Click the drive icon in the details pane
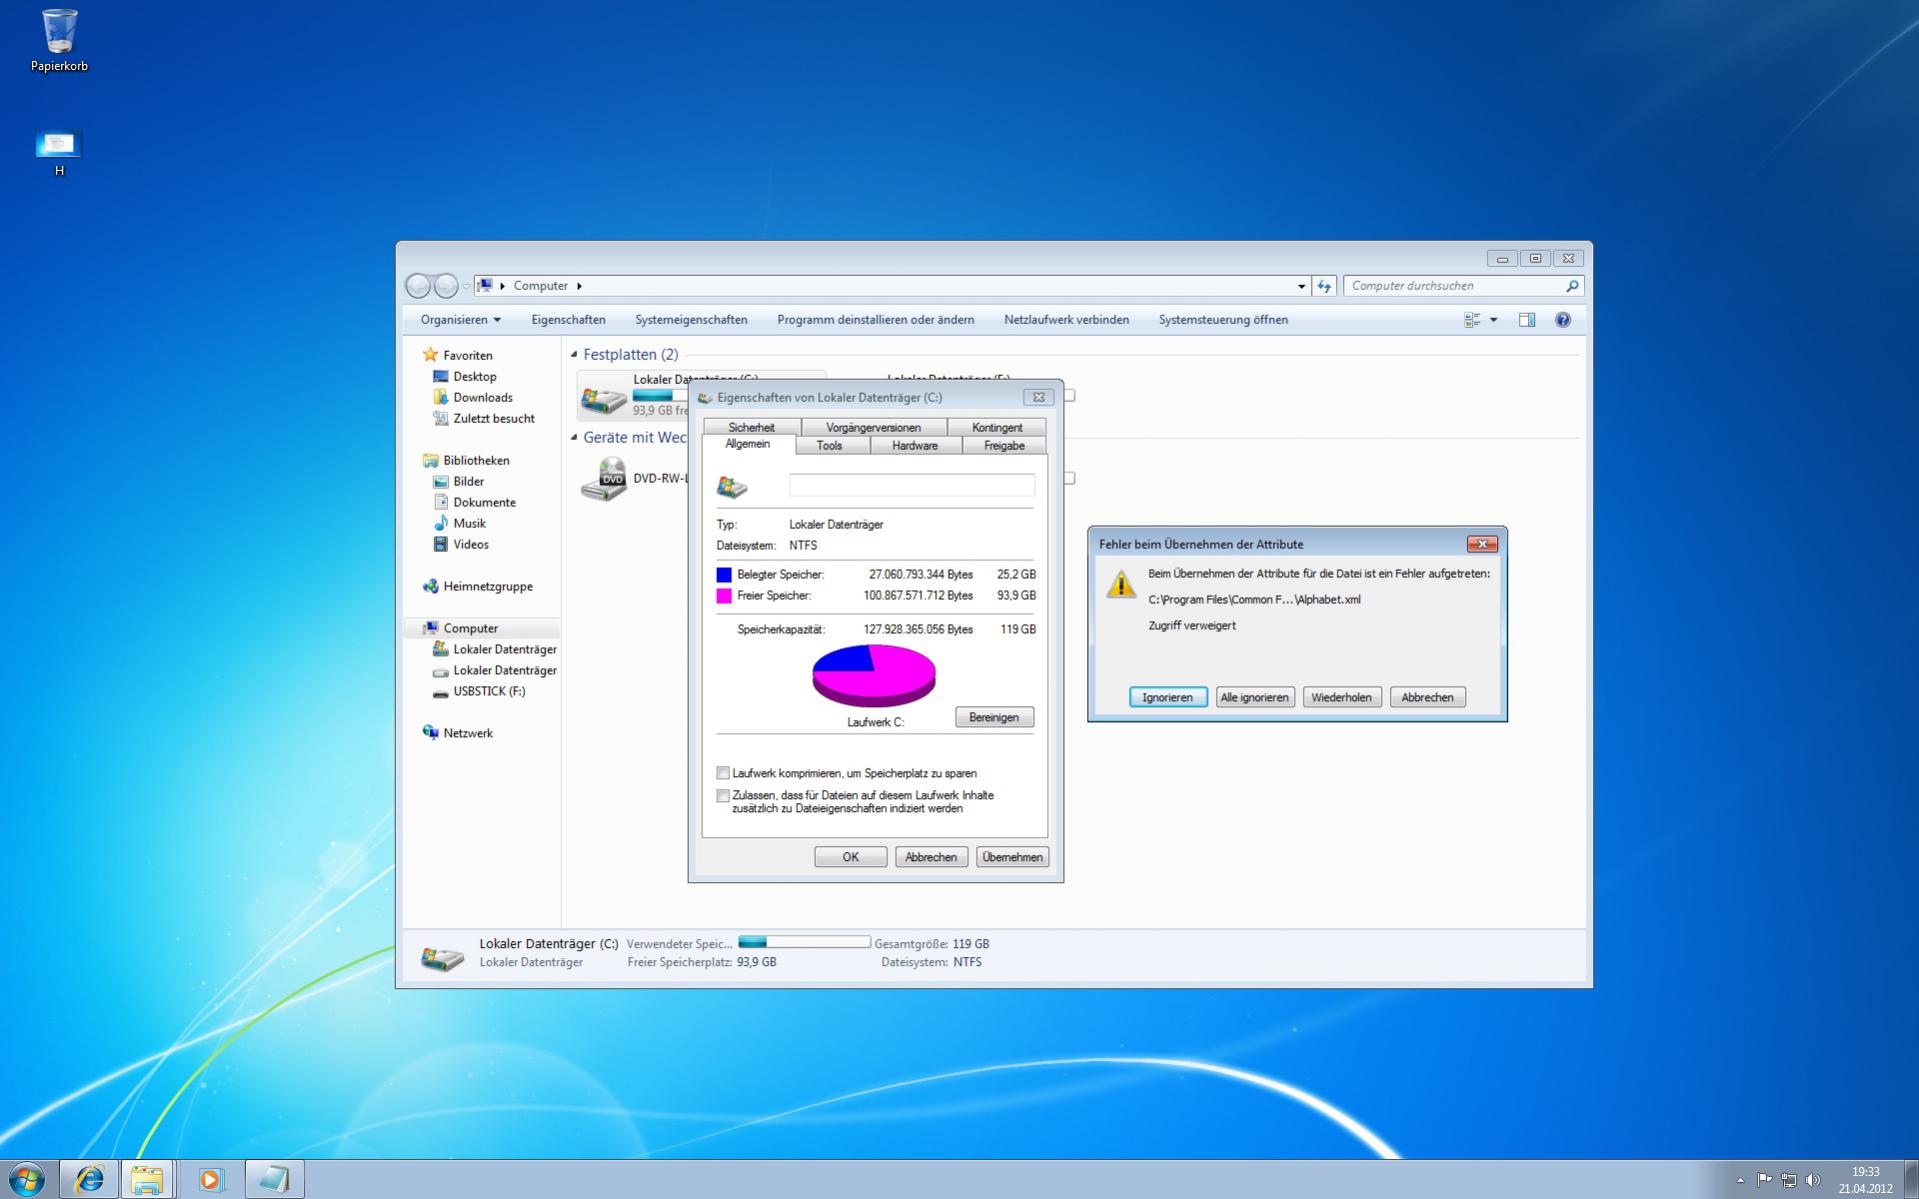The image size is (1919, 1199). (441, 957)
